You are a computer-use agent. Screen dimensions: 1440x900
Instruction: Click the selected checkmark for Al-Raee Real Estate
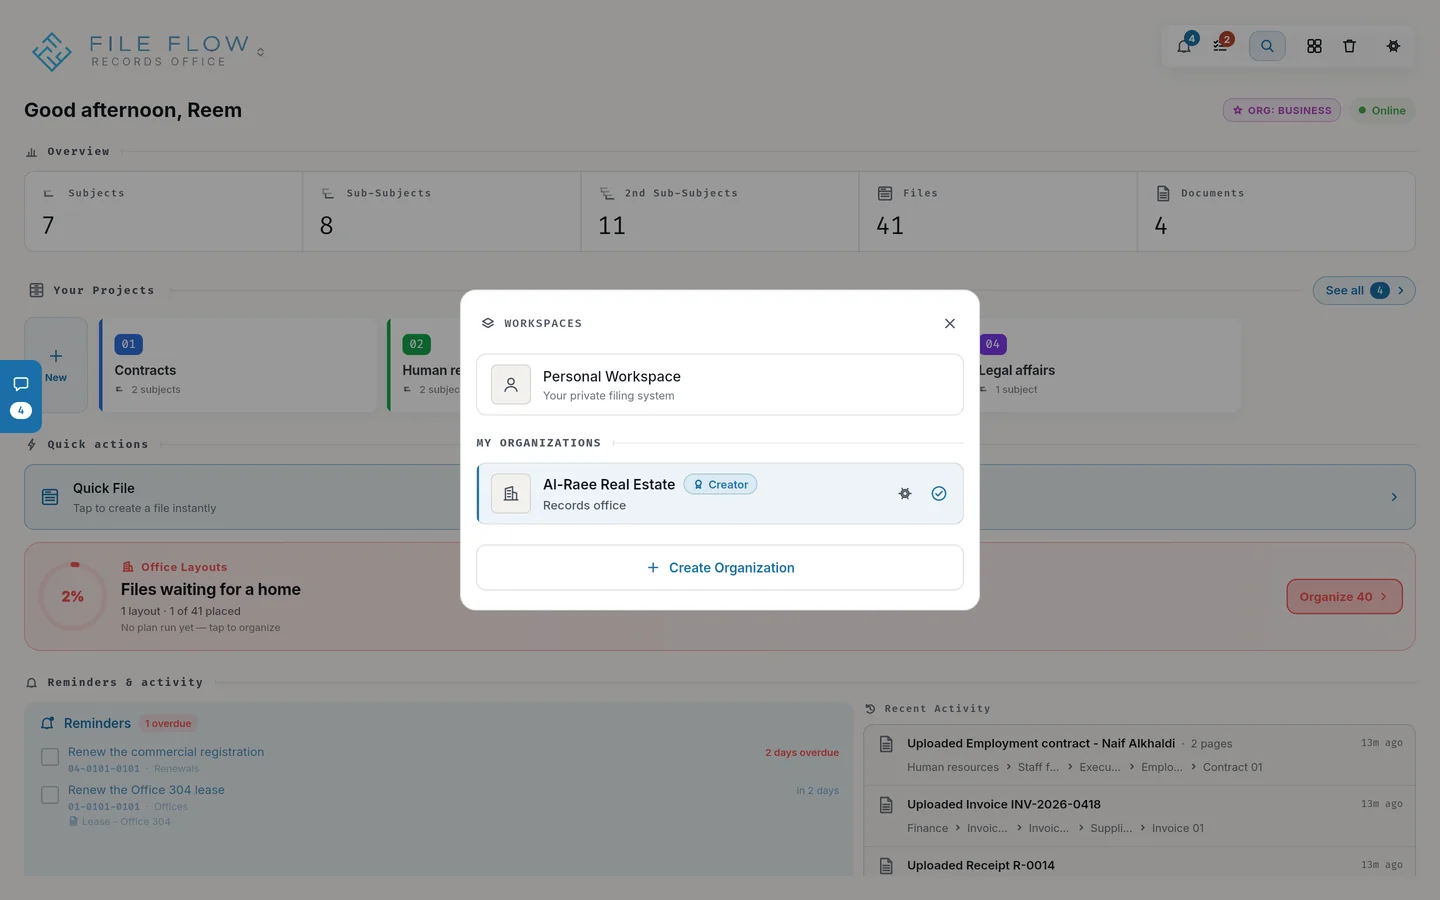pos(939,493)
